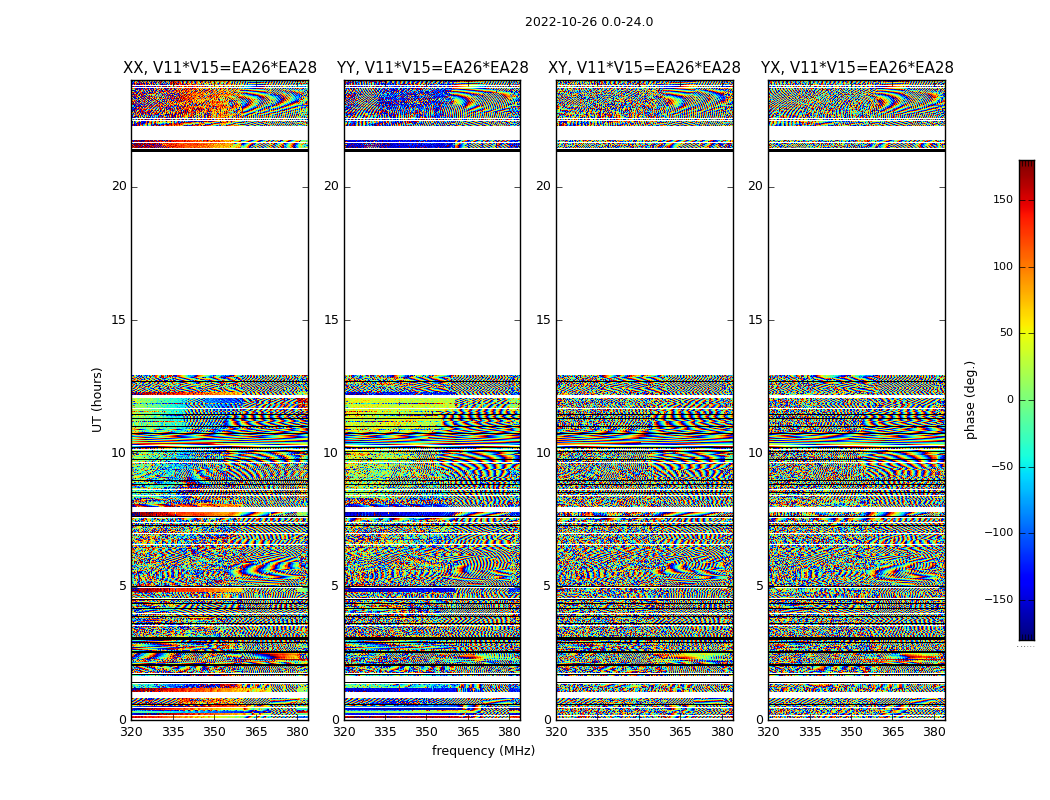Image resolution: width=1050 pixels, height=800 pixels.
Task: Click the colorbar tick value −100
Action: [998, 532]
